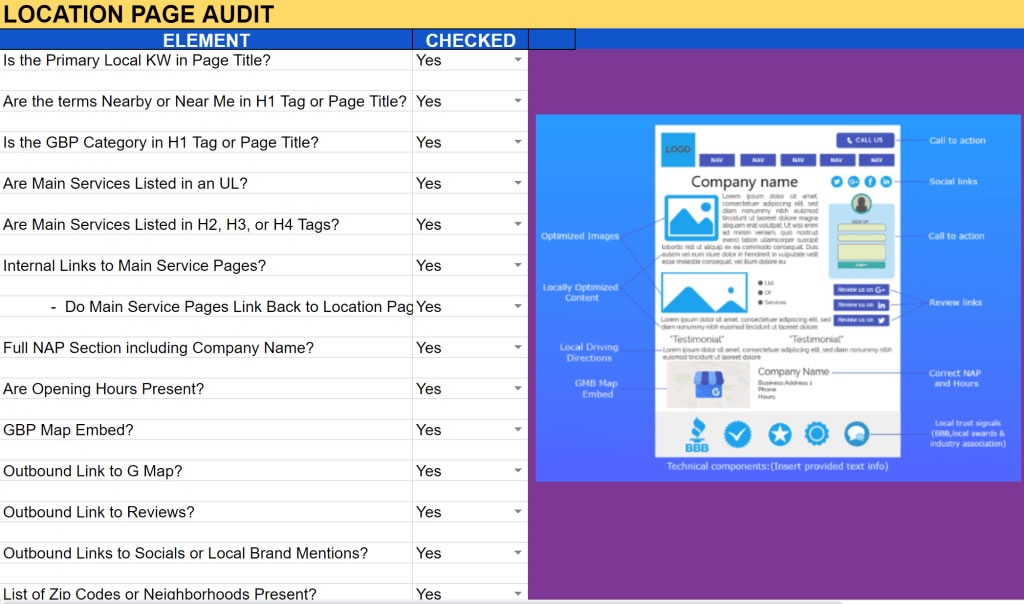
Task: Open dropdown for GBP Map Embed row
Action: (x=518, y=429)
